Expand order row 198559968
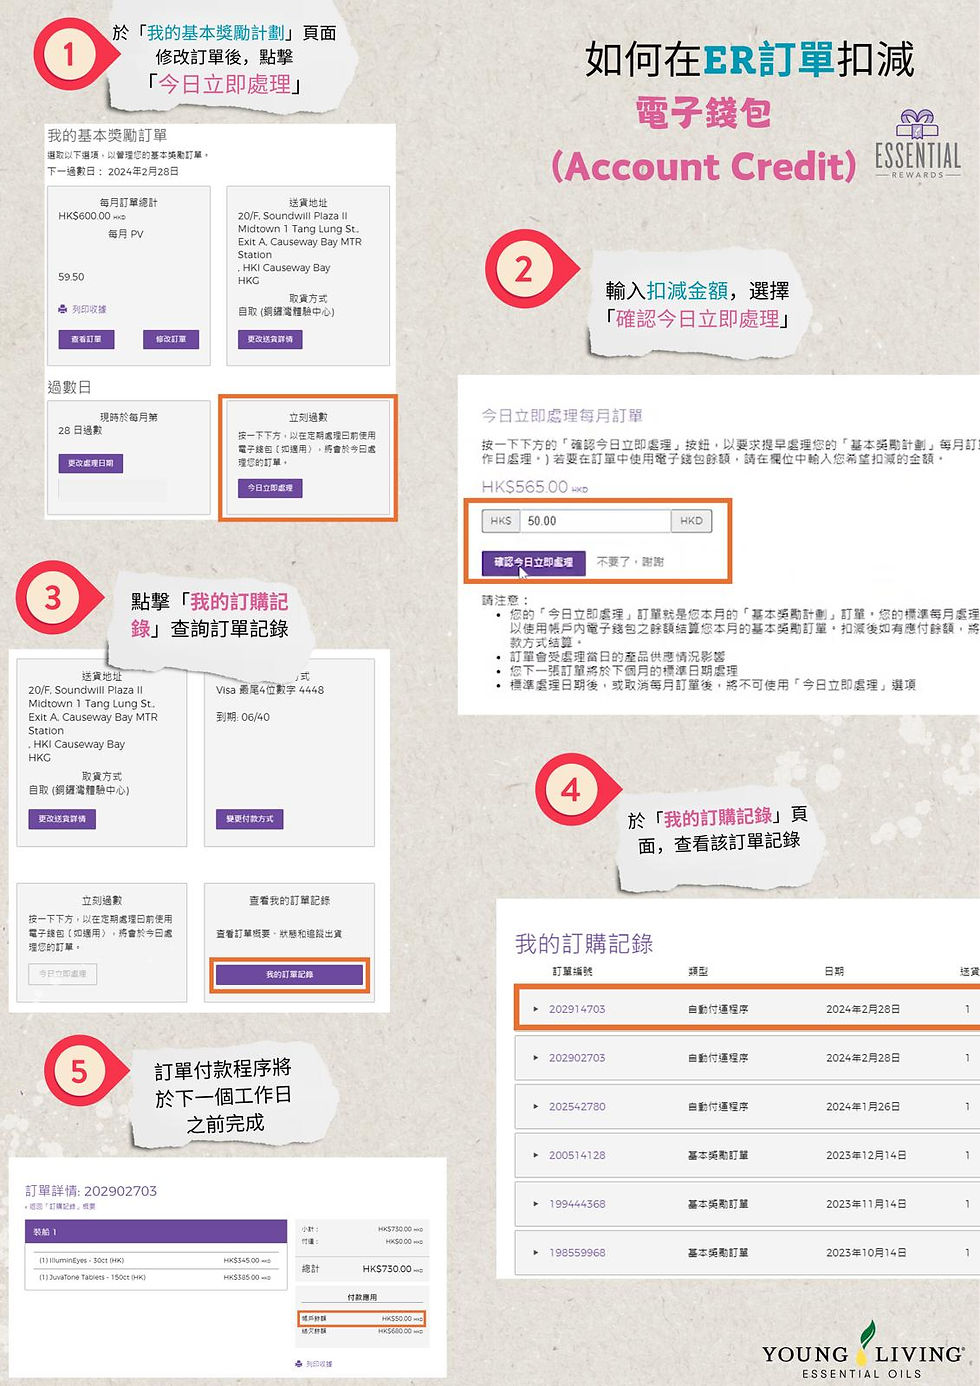The width and height of the screenshot is (980, 1386). (536, 1252)
